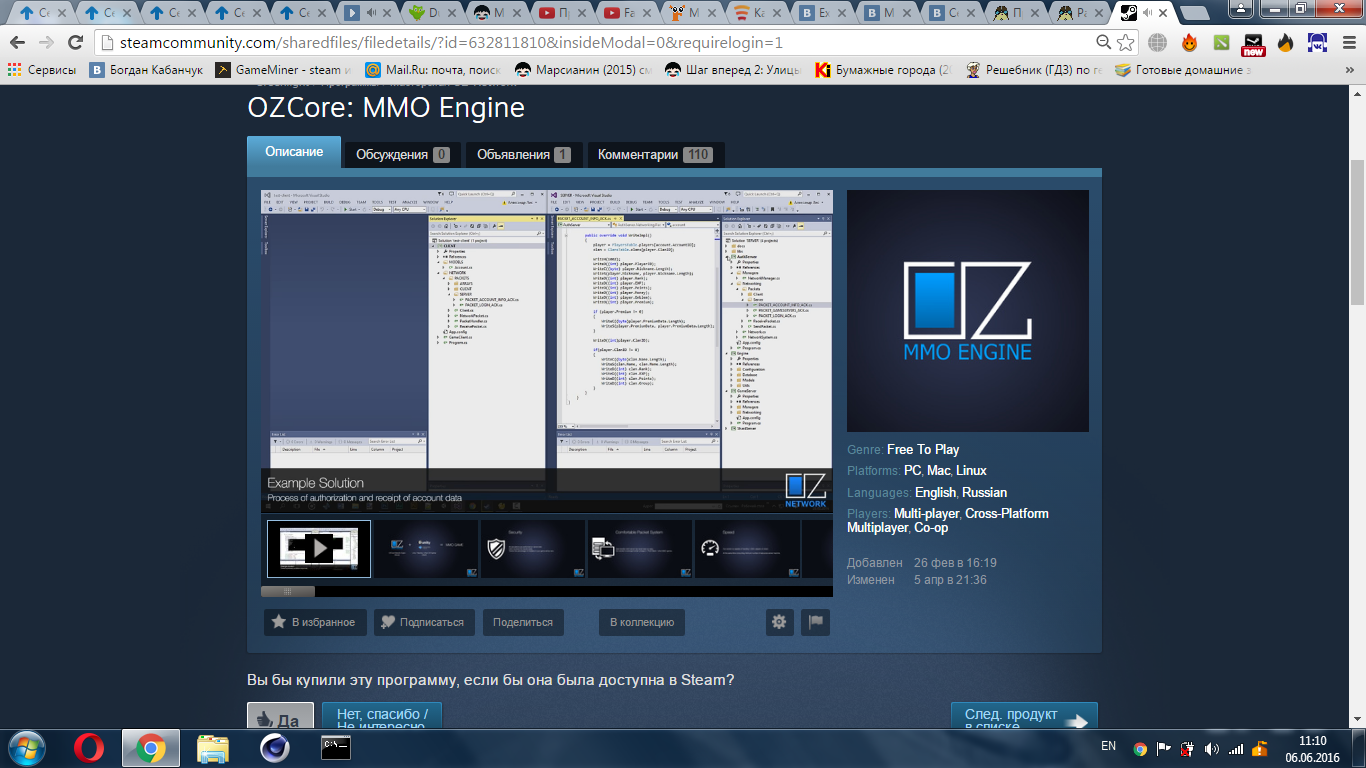
Task: Click the thumbnail strip horizontal scrollbar handle
Action: [288, 591]
